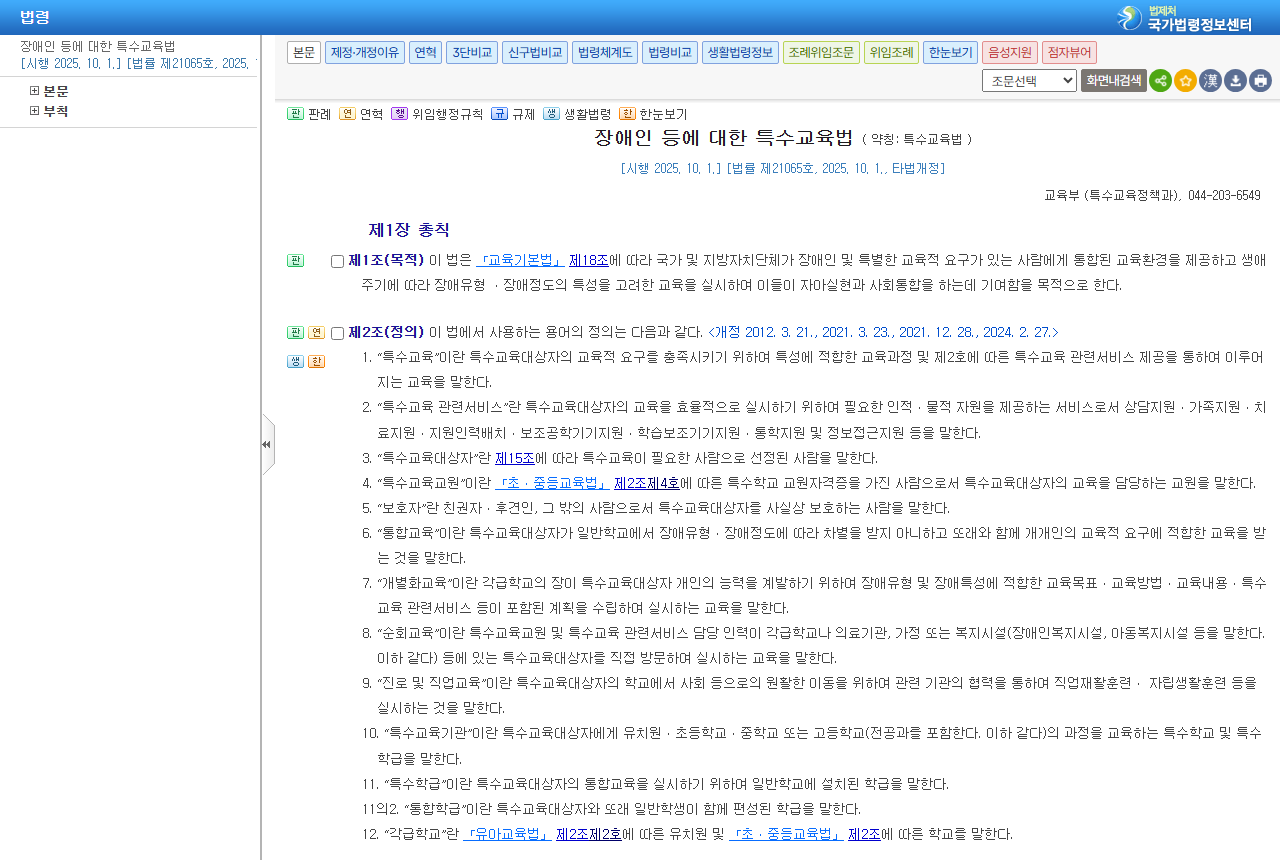Click the 연혁 legend icon
Image resolution: width=1280 pixels, height=860 pixels.
[x=347, y=114]
